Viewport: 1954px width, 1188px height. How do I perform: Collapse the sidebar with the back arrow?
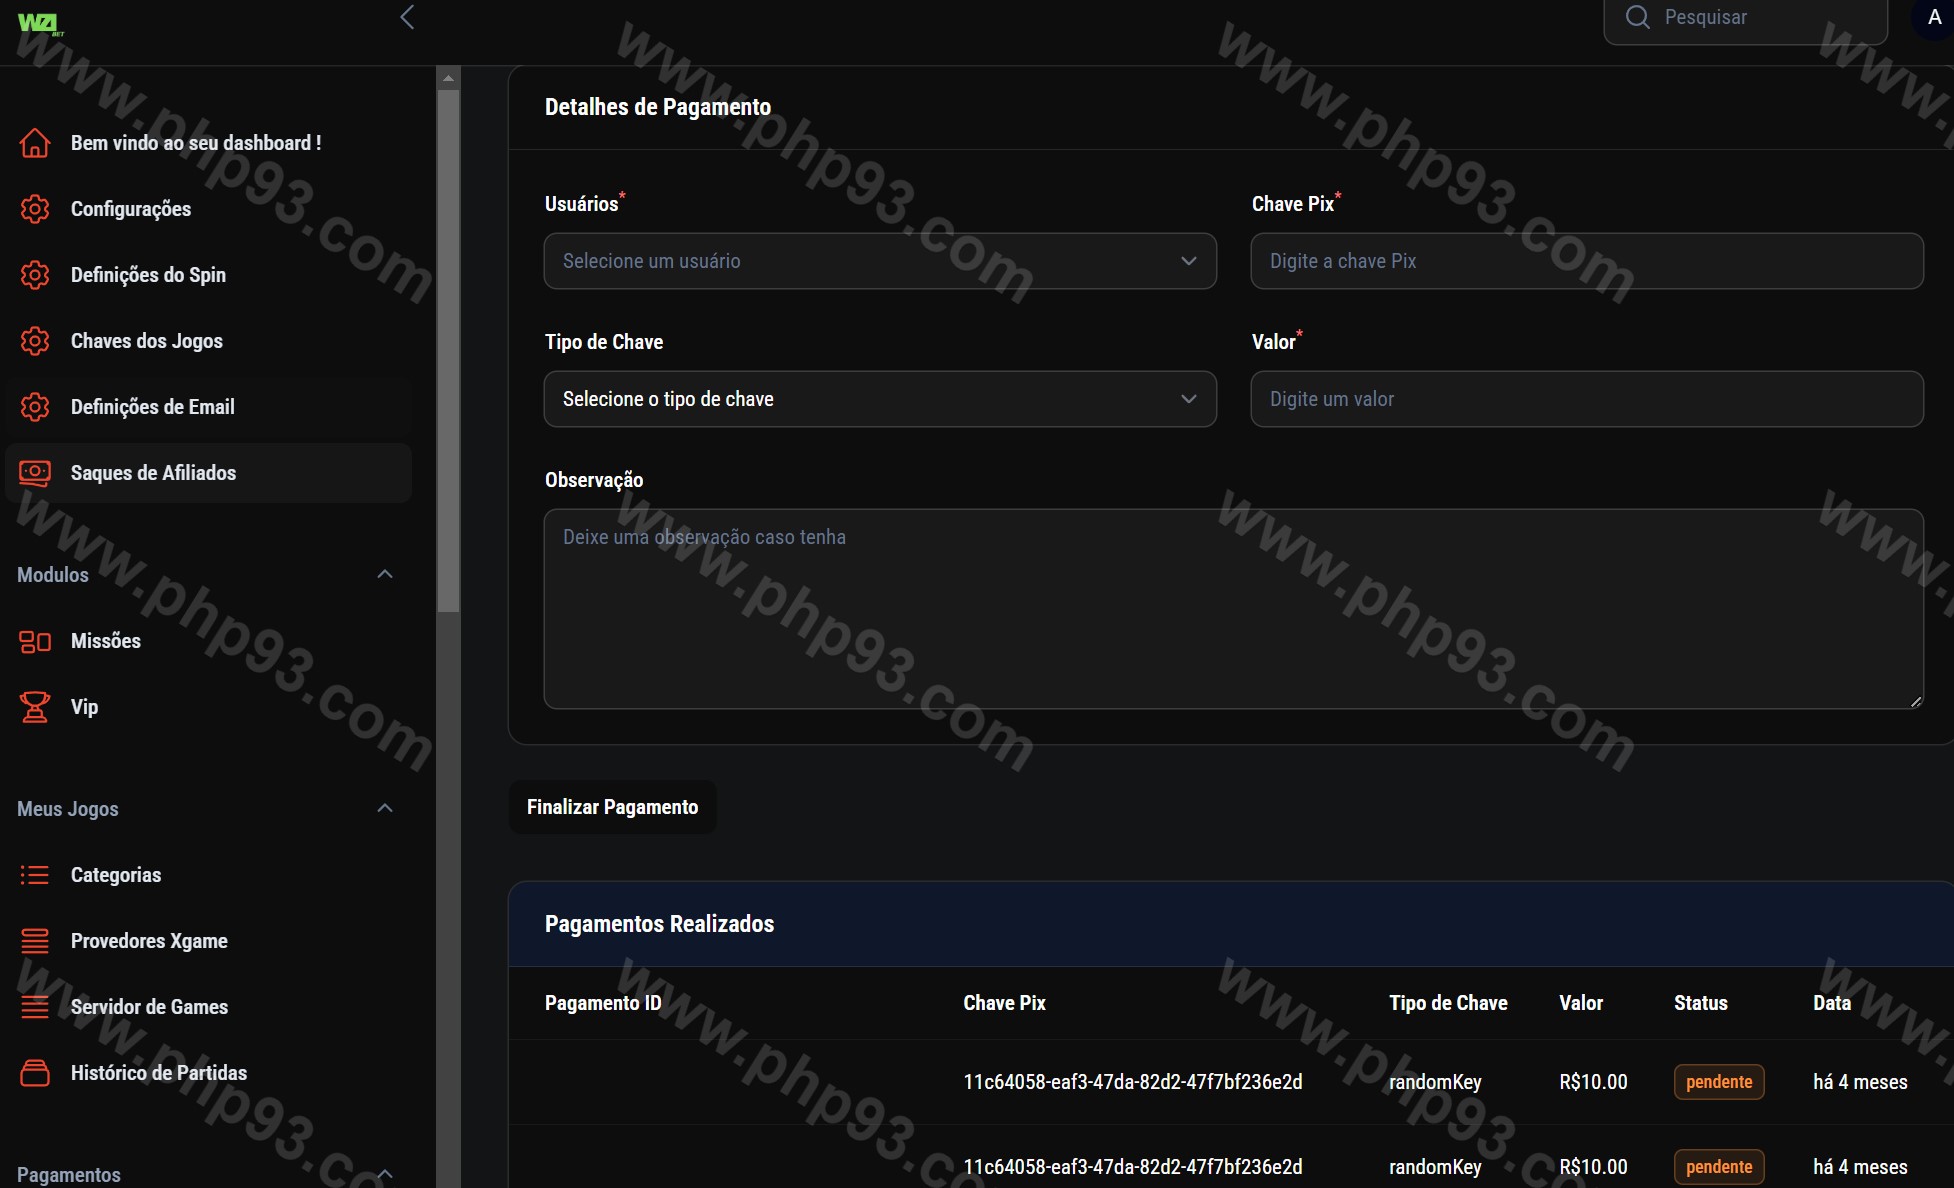tap(407, 17)
